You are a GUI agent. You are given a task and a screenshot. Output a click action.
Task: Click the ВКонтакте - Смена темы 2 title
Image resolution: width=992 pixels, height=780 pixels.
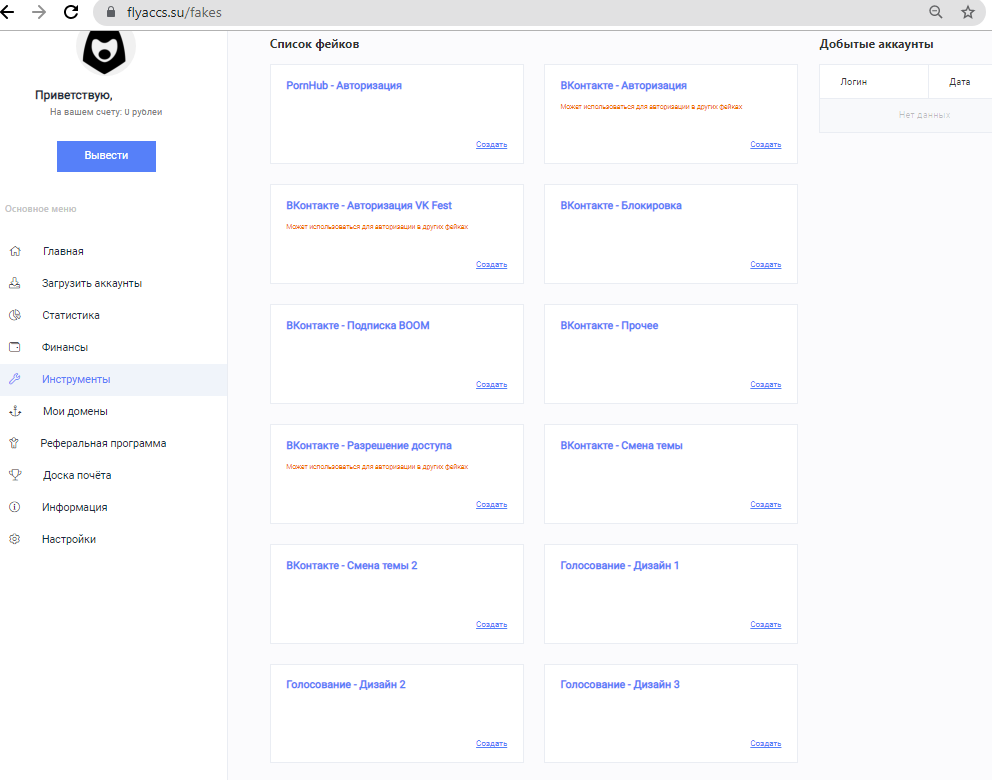352,566
